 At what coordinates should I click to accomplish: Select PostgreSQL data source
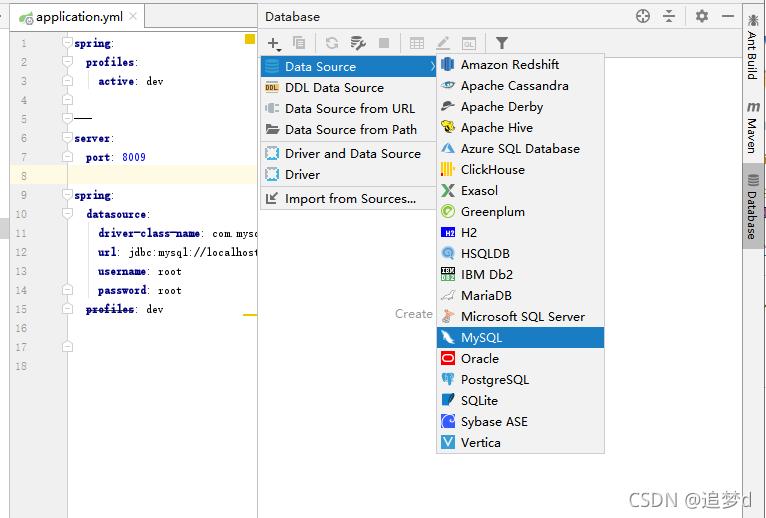coord(520,380)
